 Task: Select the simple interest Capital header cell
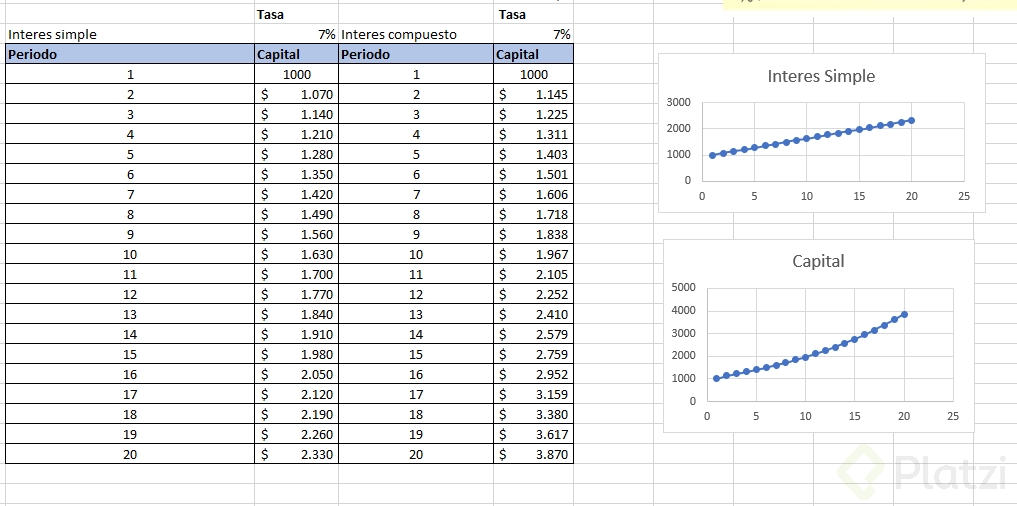tap(296, 54)
